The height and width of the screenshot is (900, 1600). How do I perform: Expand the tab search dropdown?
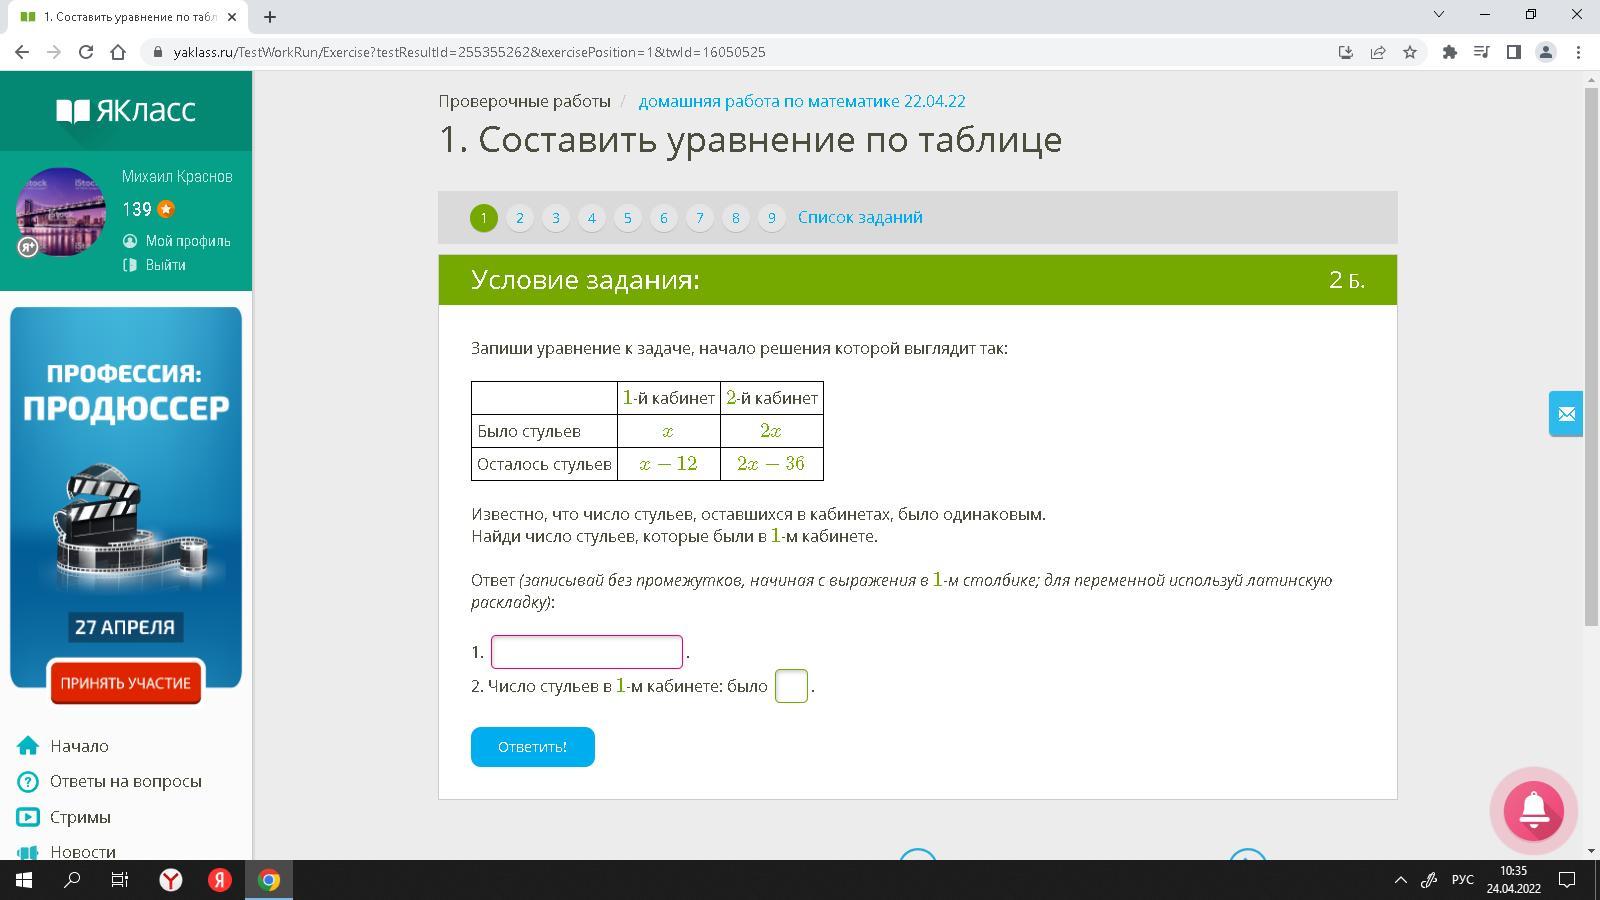(x=1439, y=14)
